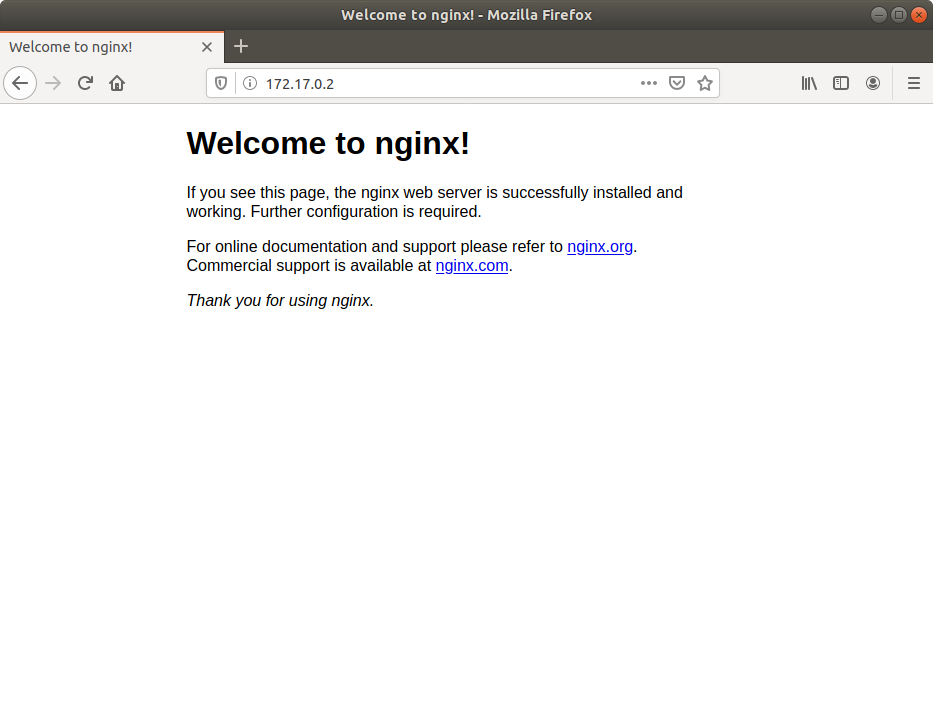Toggle the sidebar view
The image size is (933, 721).
[x=841, y=84]
